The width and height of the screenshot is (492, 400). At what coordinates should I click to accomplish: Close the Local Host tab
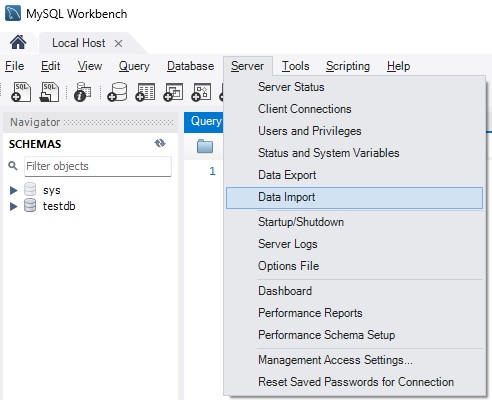(x=118, y=43)
